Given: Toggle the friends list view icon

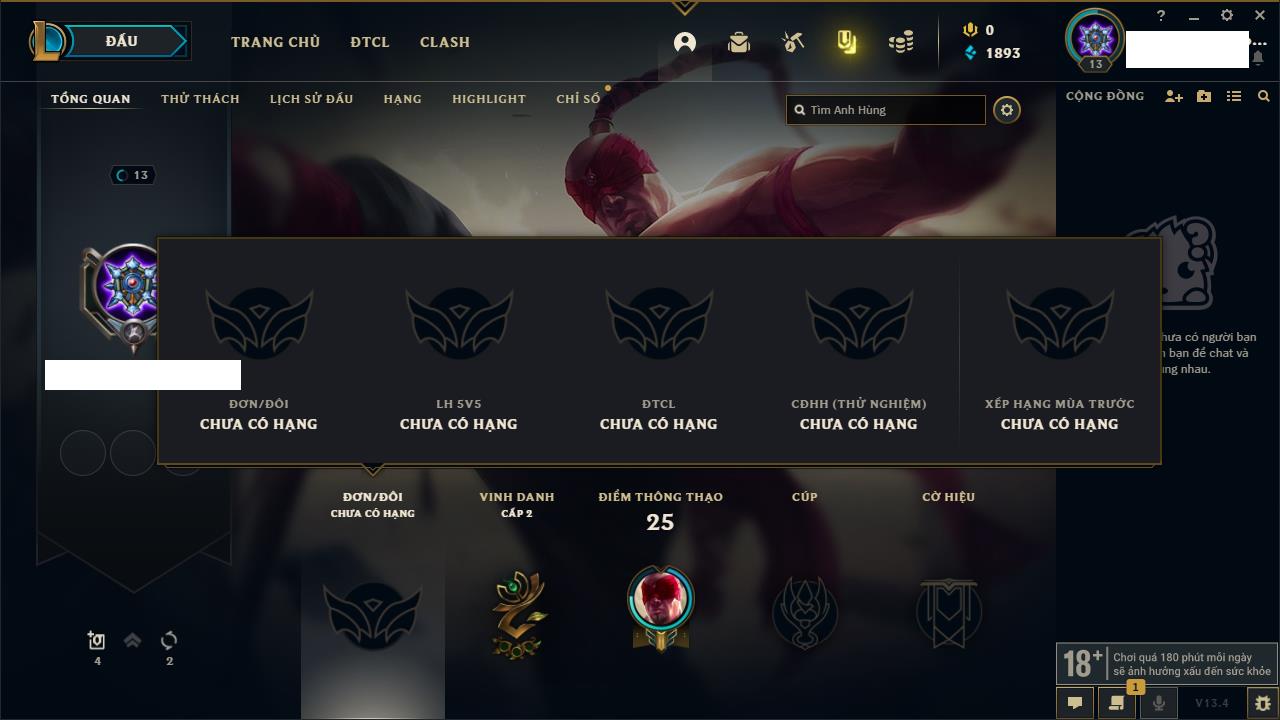Looking at the screenshot, I should tap(1234, 96).
